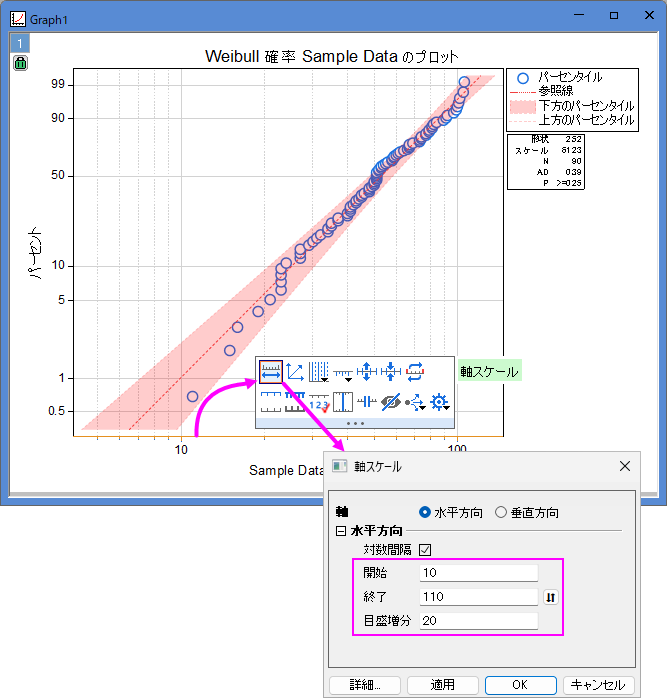Close the 軸スケール dialog
Image resolution: width=667 pixels, height=698 pixels.
(625, 466)
